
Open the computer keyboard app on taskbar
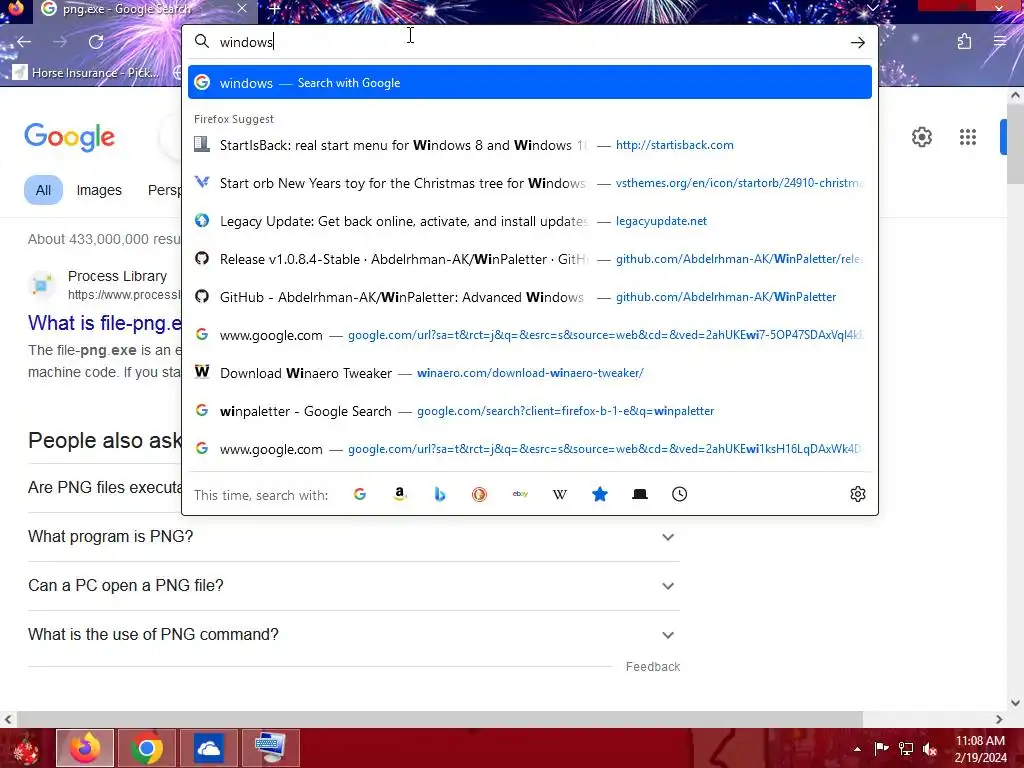270,748
